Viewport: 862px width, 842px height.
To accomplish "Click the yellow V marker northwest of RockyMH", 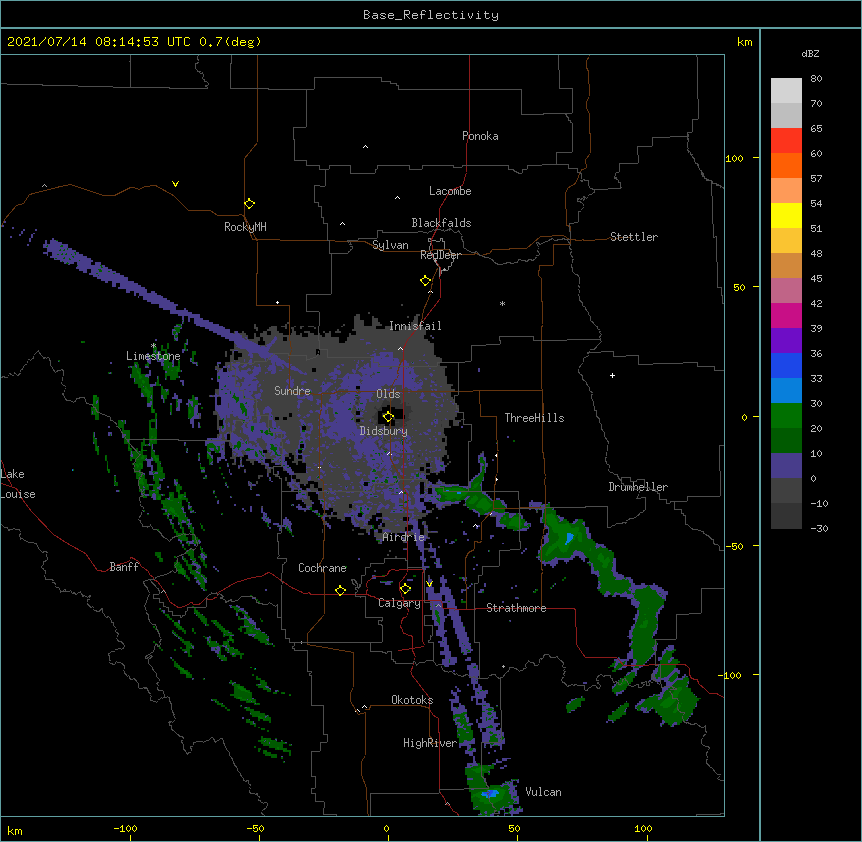I will [x=175, y=184].
